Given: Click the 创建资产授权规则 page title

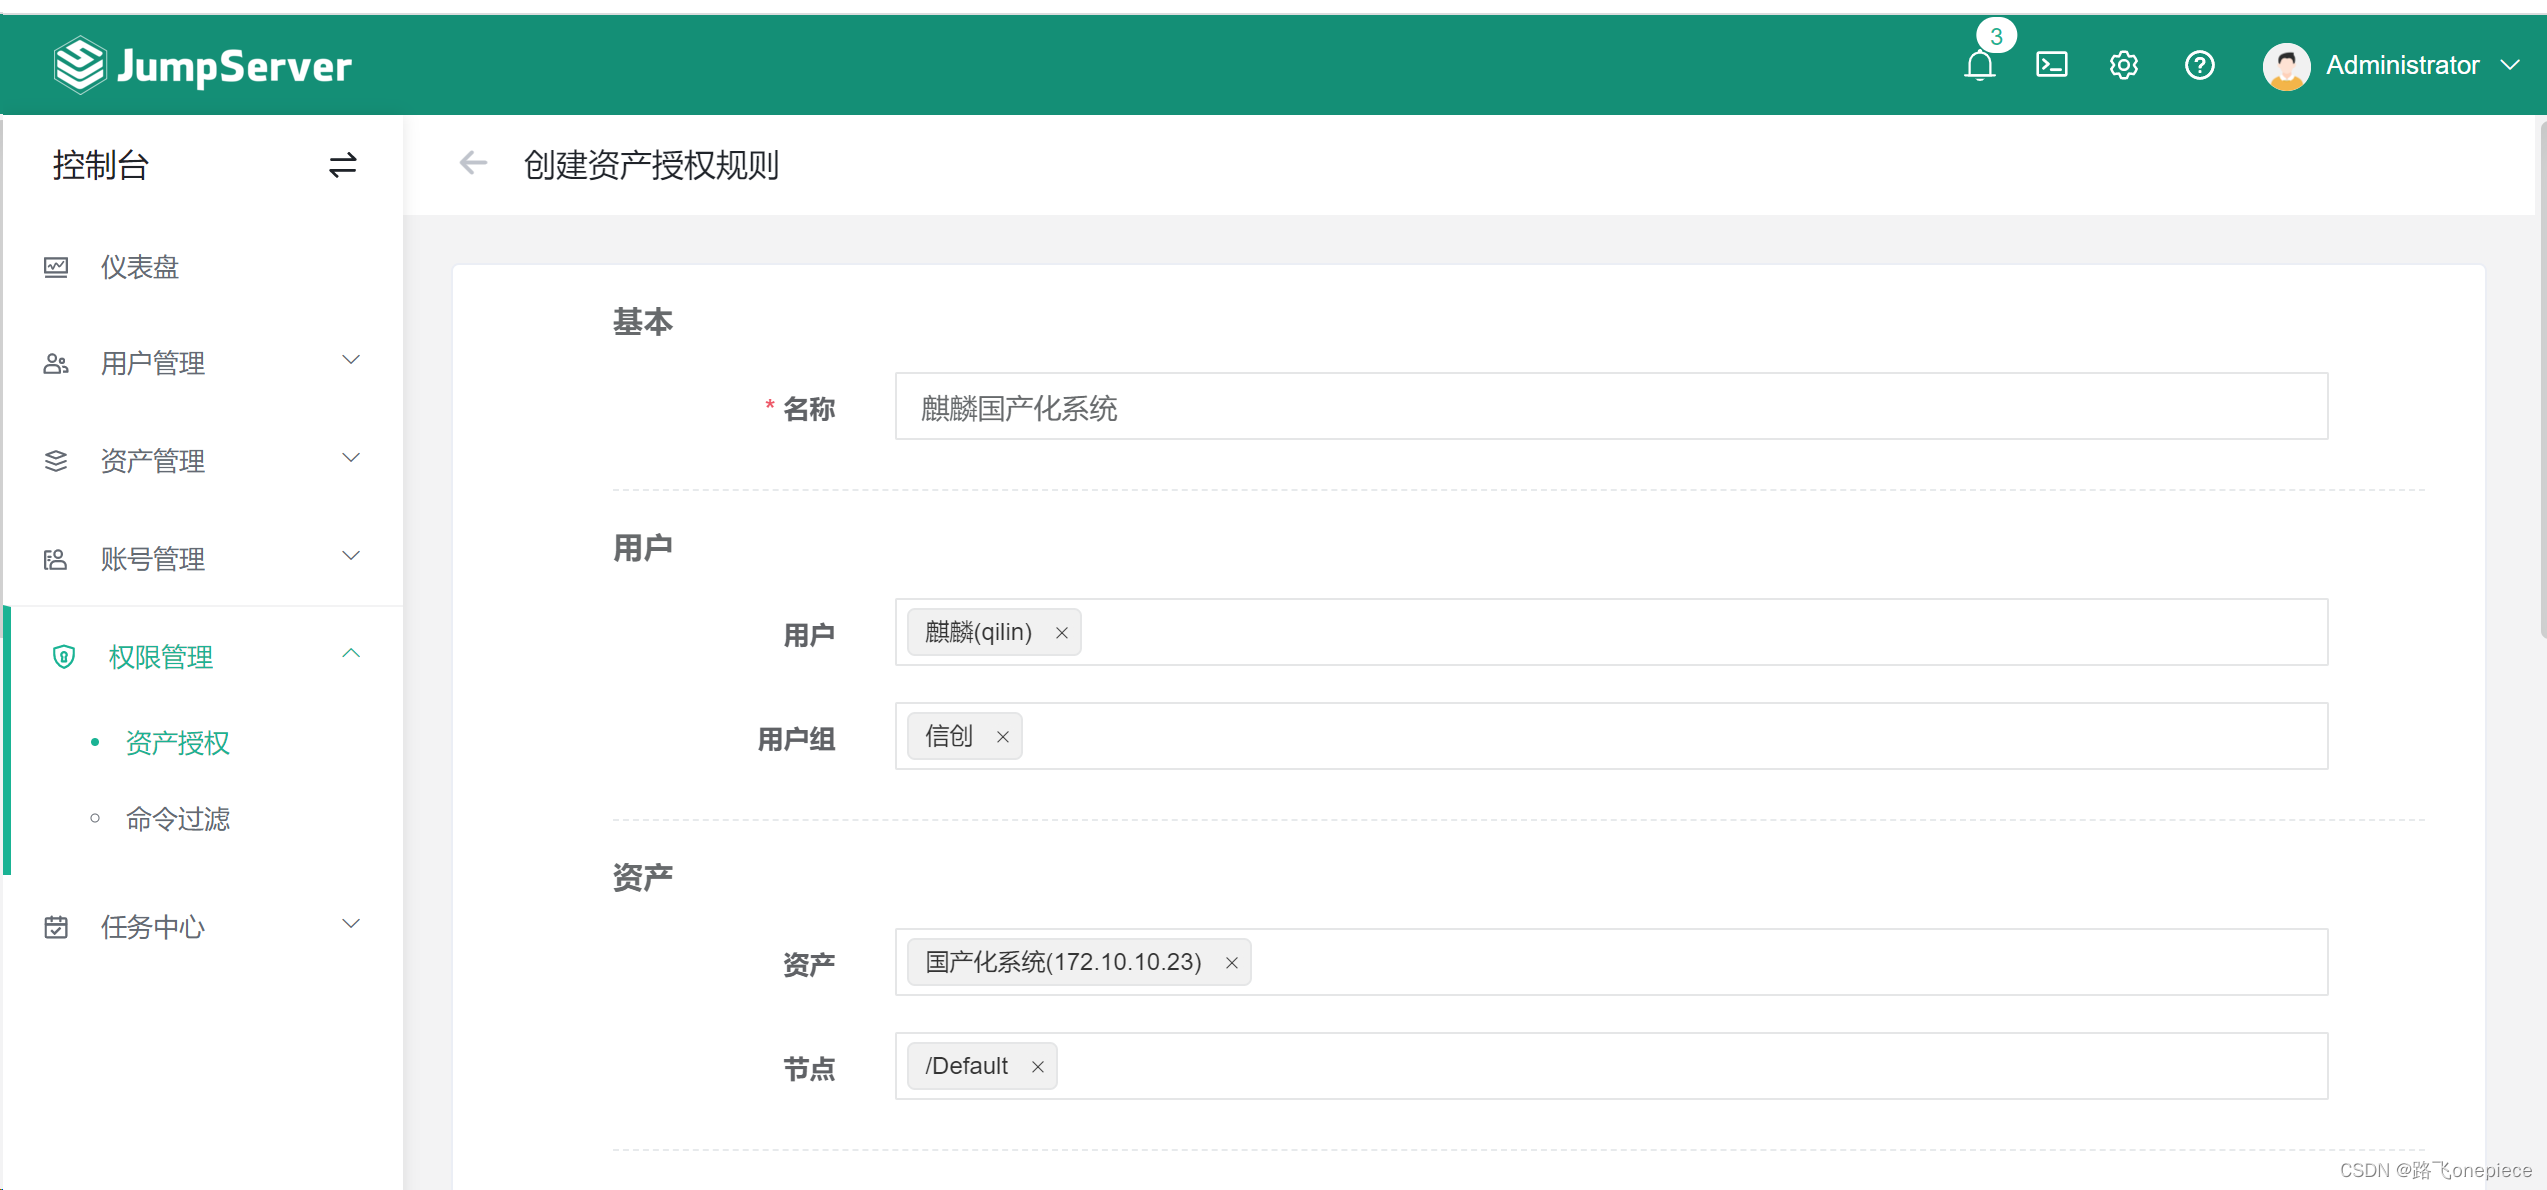Looking at the screenshot, I should pos(651,165).
